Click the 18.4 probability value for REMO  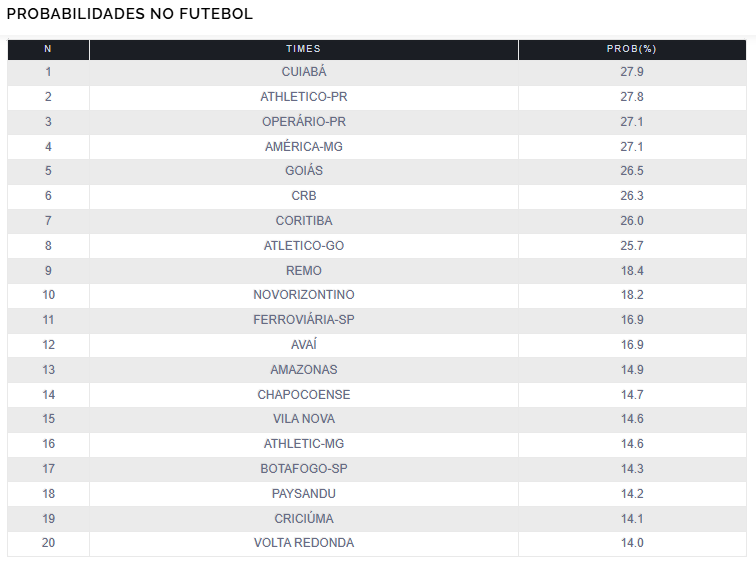tap(632, 271)
